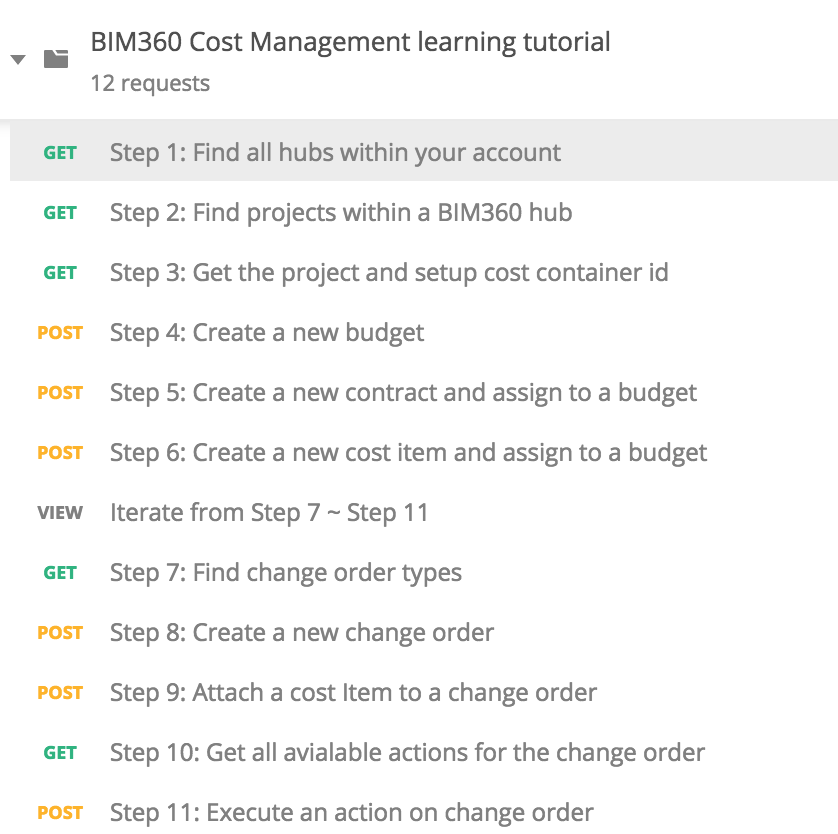Click the POST badge beside Step 5
This screenshot has width=838, height=834.
coord(60,393)
